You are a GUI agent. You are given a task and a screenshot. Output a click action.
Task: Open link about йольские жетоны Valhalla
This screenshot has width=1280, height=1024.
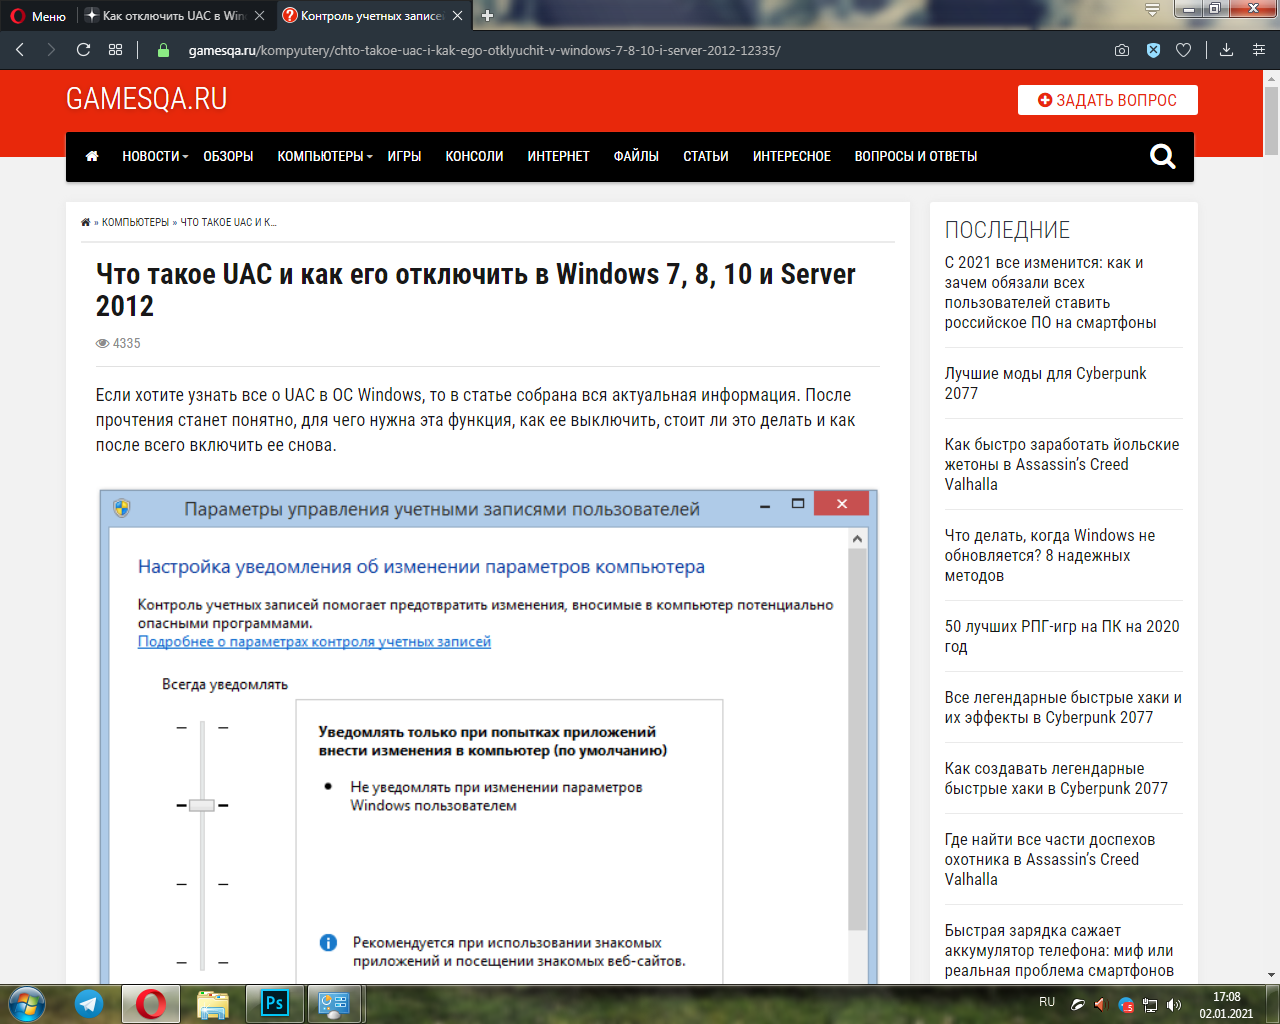(1061, 464)
